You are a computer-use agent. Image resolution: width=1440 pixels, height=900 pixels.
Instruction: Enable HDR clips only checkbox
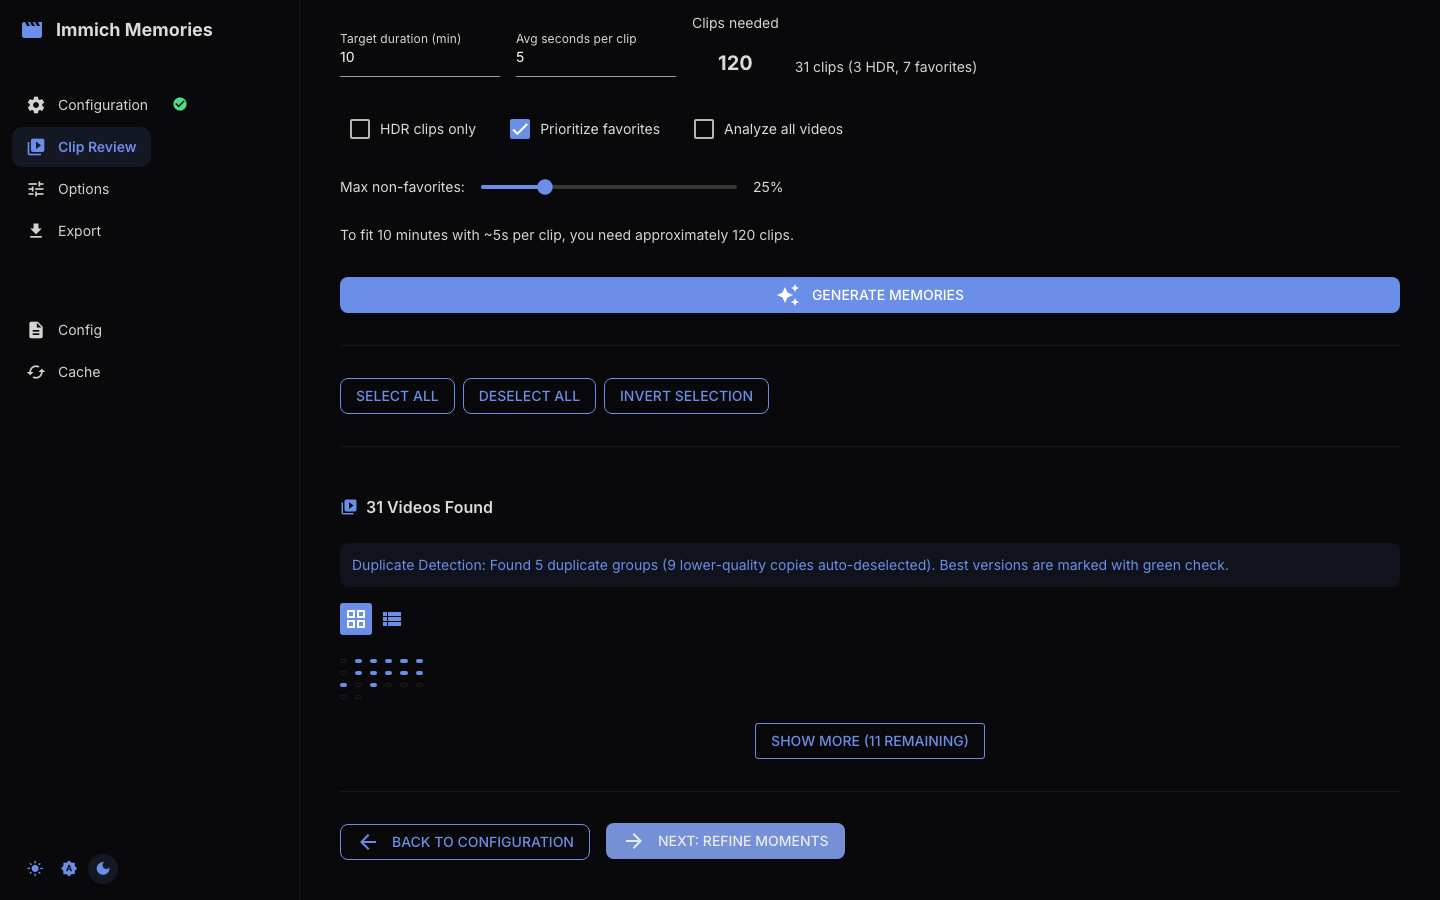click(360, 129)
